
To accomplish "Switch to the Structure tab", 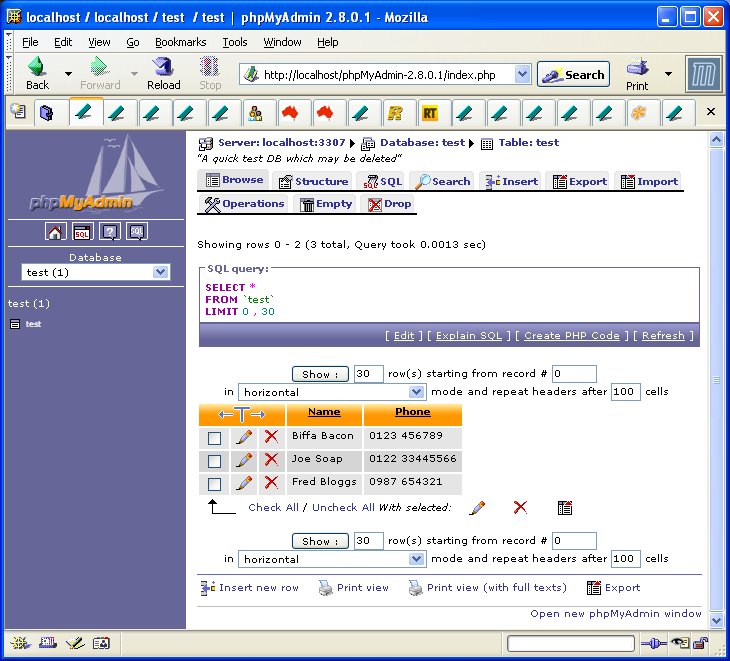I will click(x=313, y=181).
